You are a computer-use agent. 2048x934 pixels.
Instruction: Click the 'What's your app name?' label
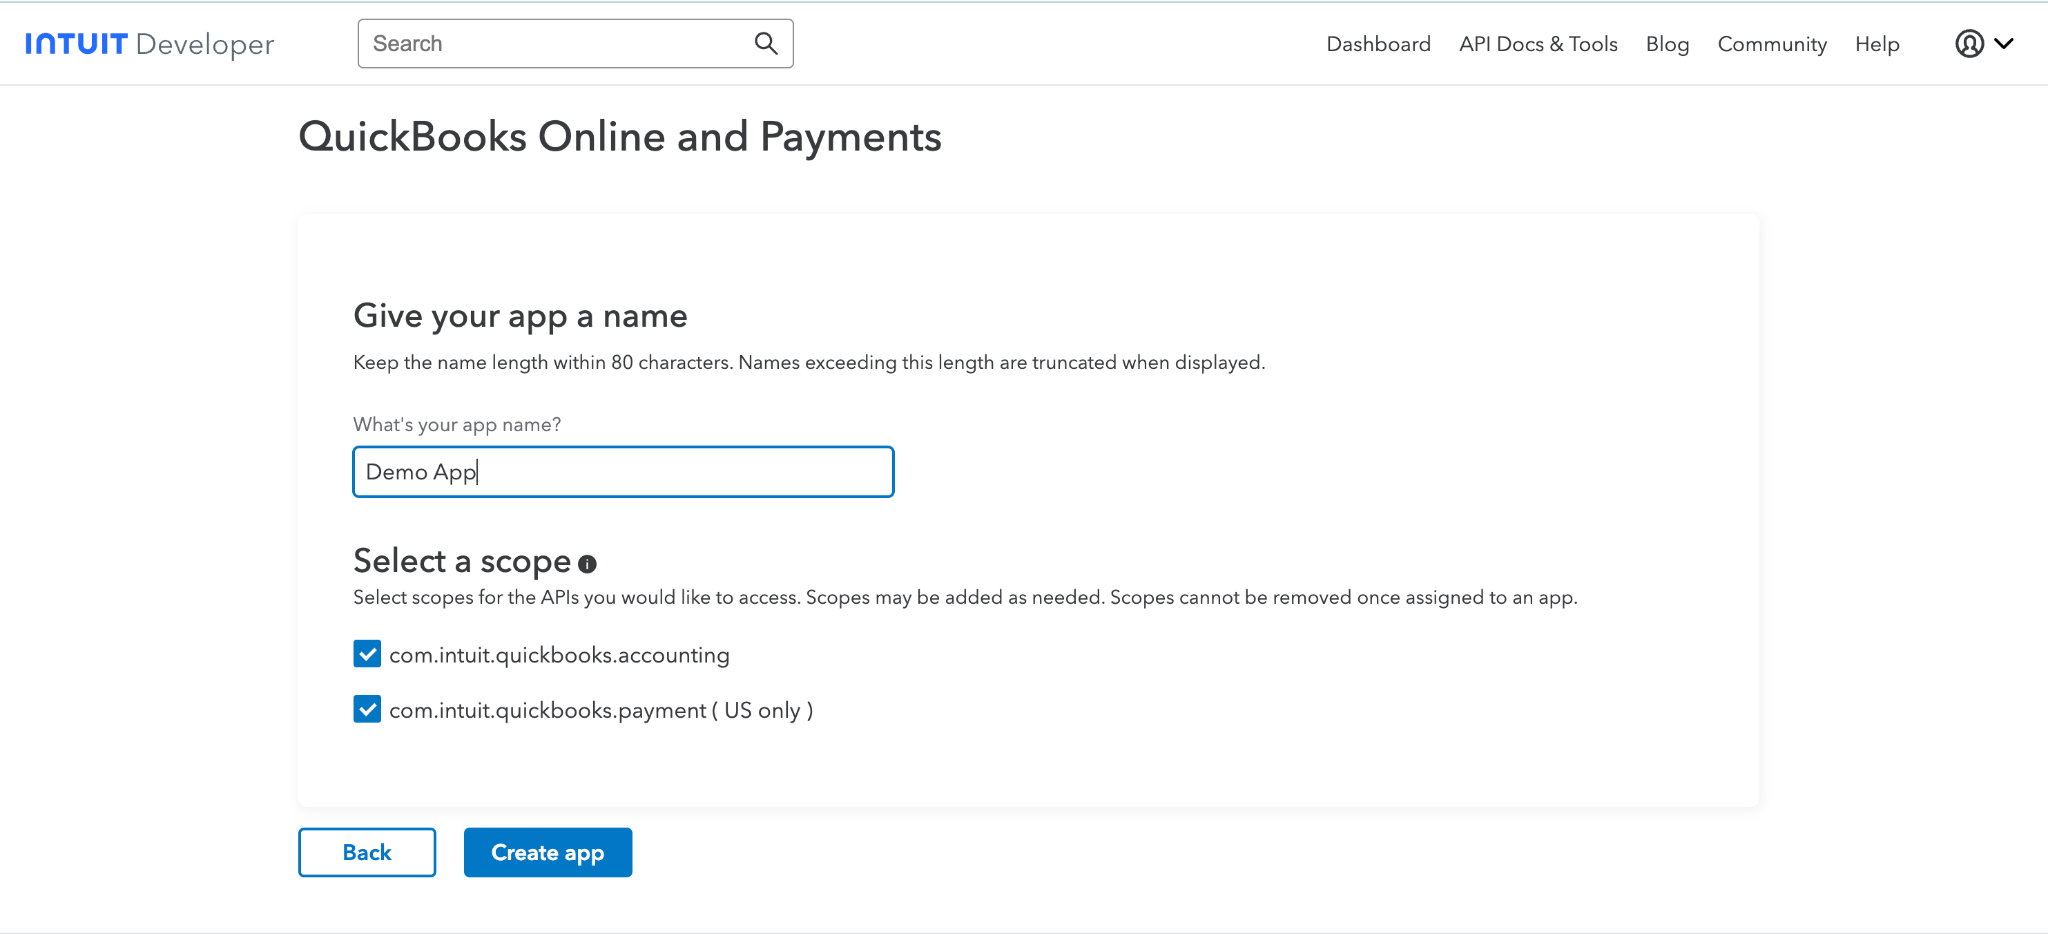click(457, 424)
